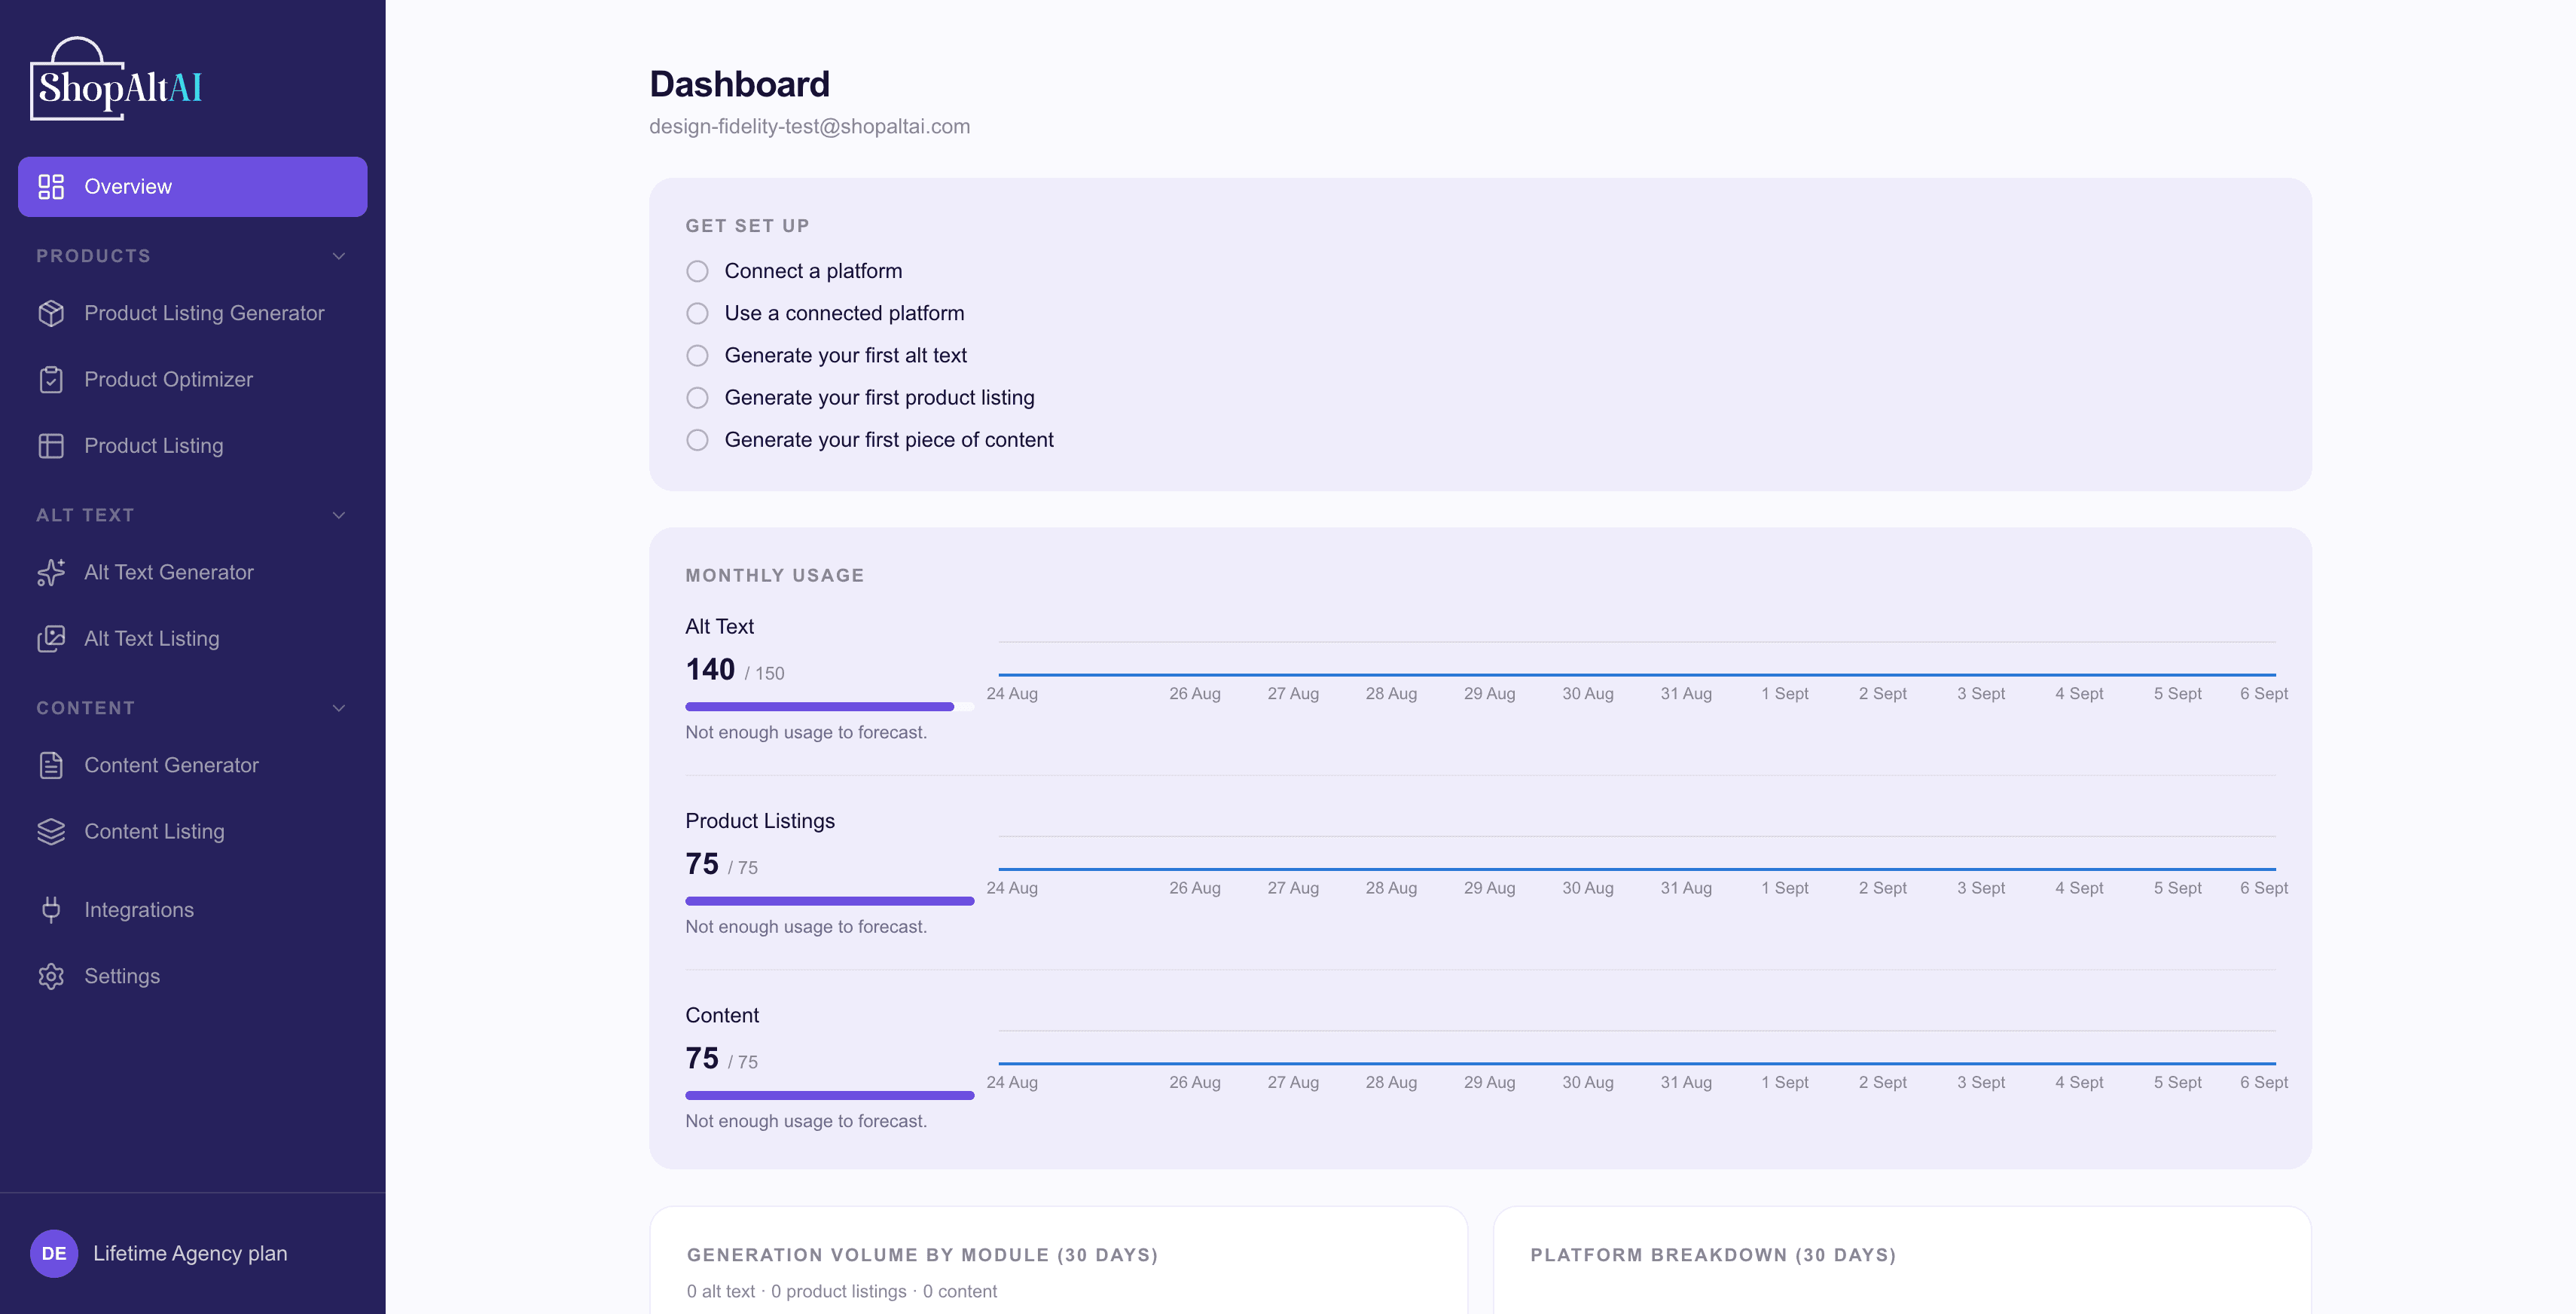Click the Lifetime Agency plan label
Viewport: 2576px width, 1314px height.
click(x=190, y=1254)
